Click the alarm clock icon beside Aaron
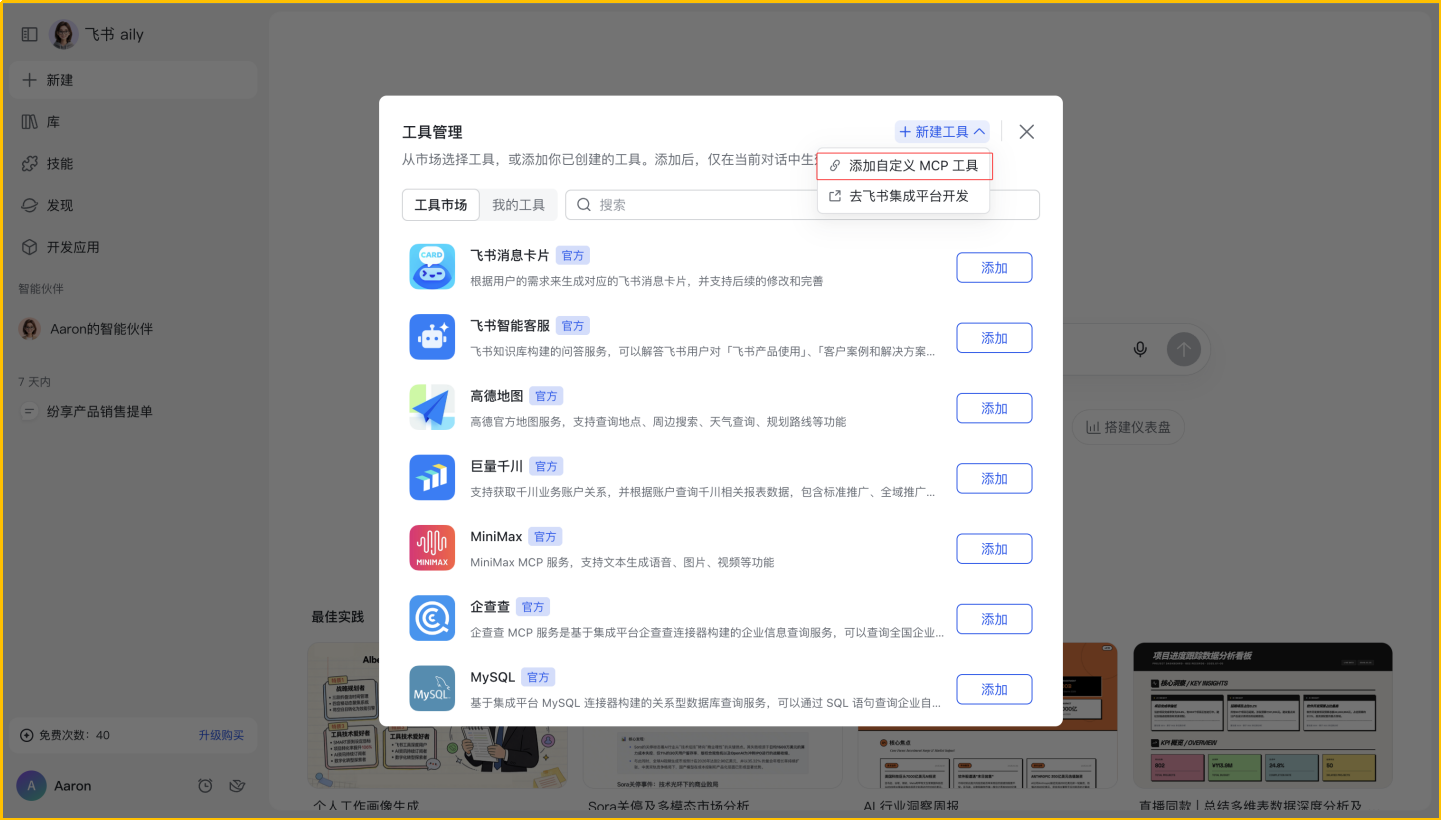 (205, 786)
